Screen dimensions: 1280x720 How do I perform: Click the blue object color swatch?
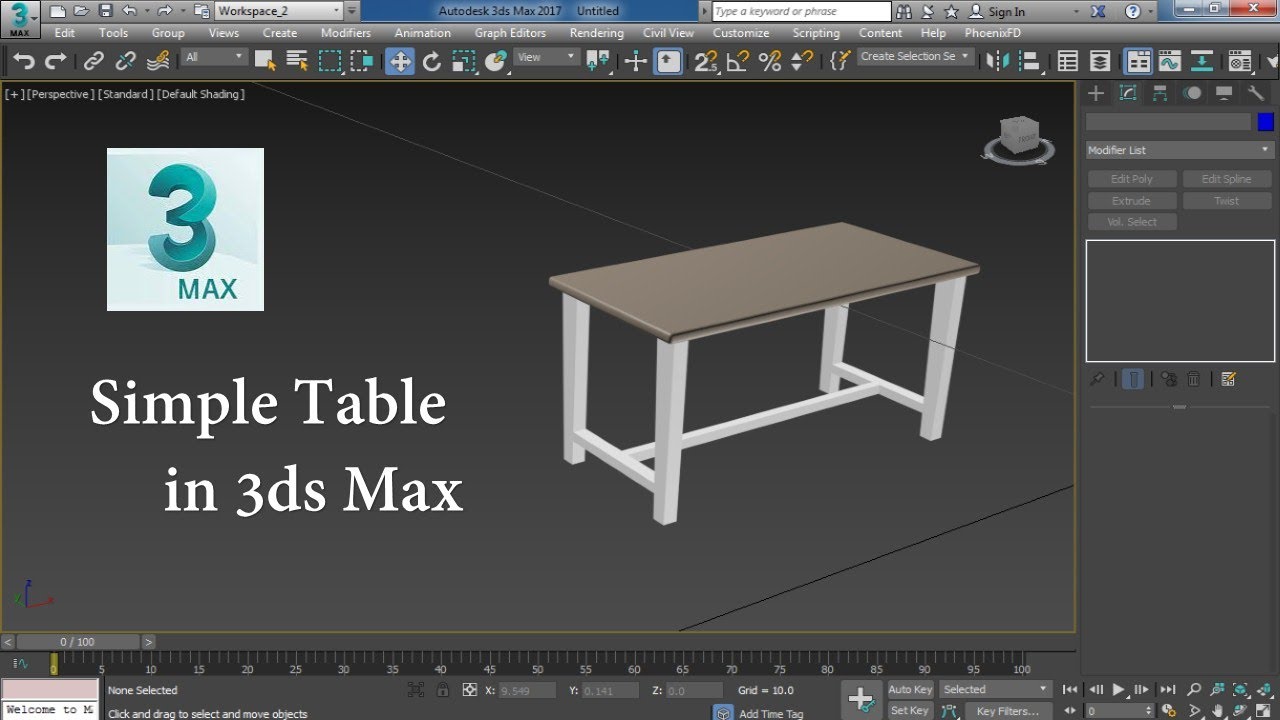[x=1266, y=122]
